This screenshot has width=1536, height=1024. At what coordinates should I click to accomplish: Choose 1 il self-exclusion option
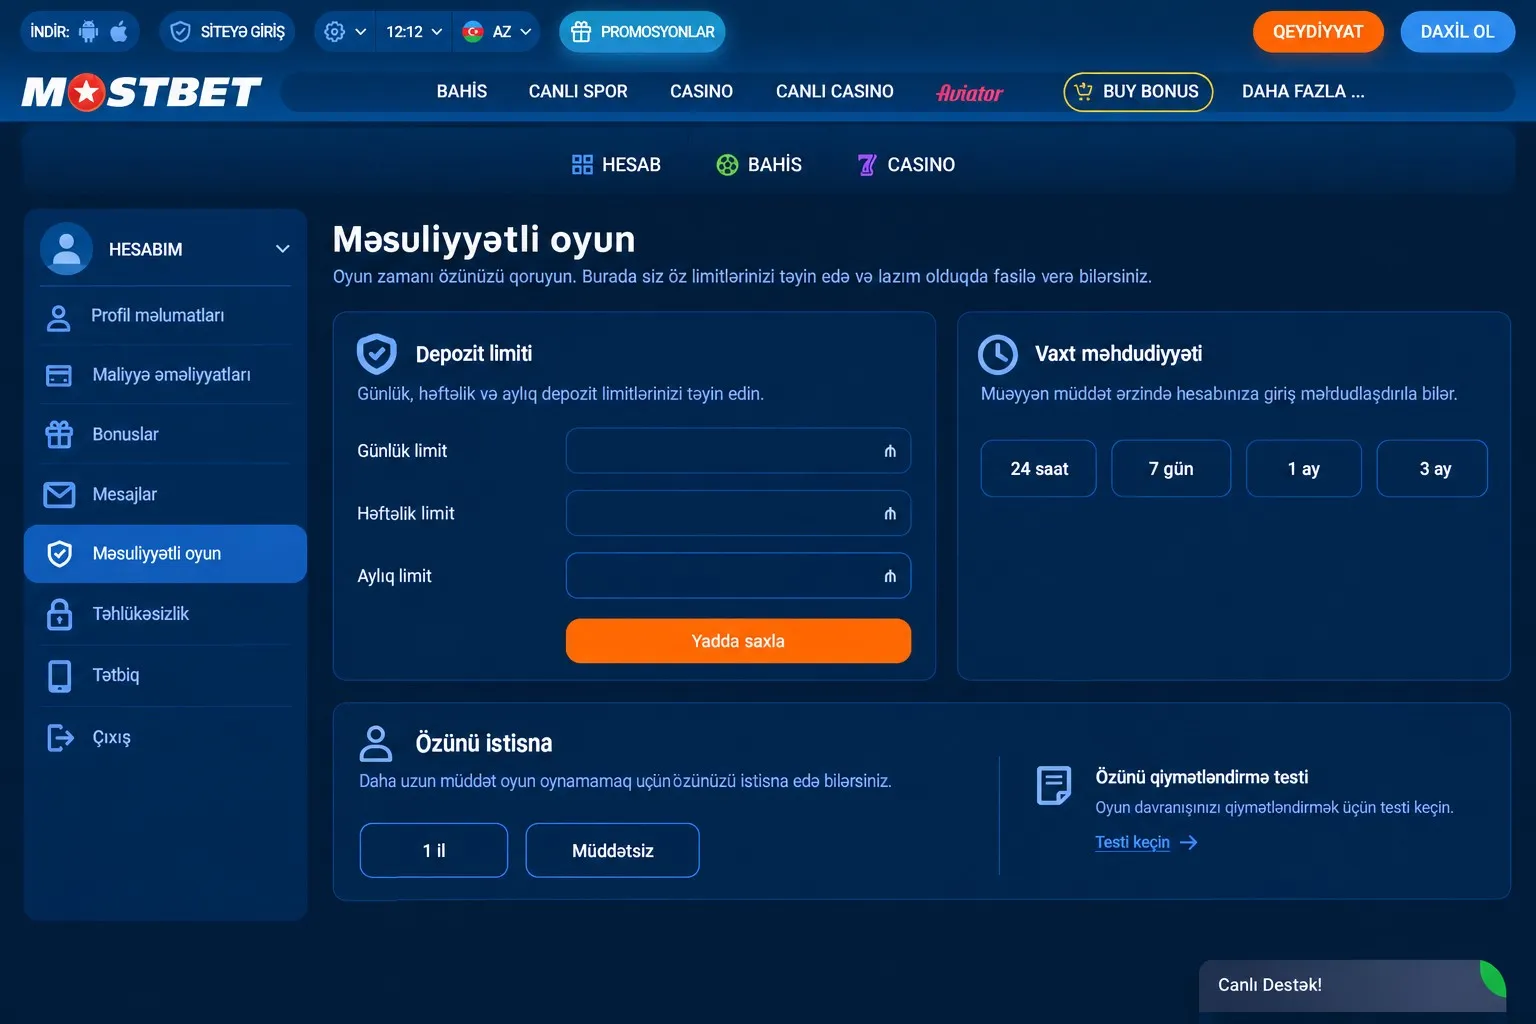(x=434, y=851)
